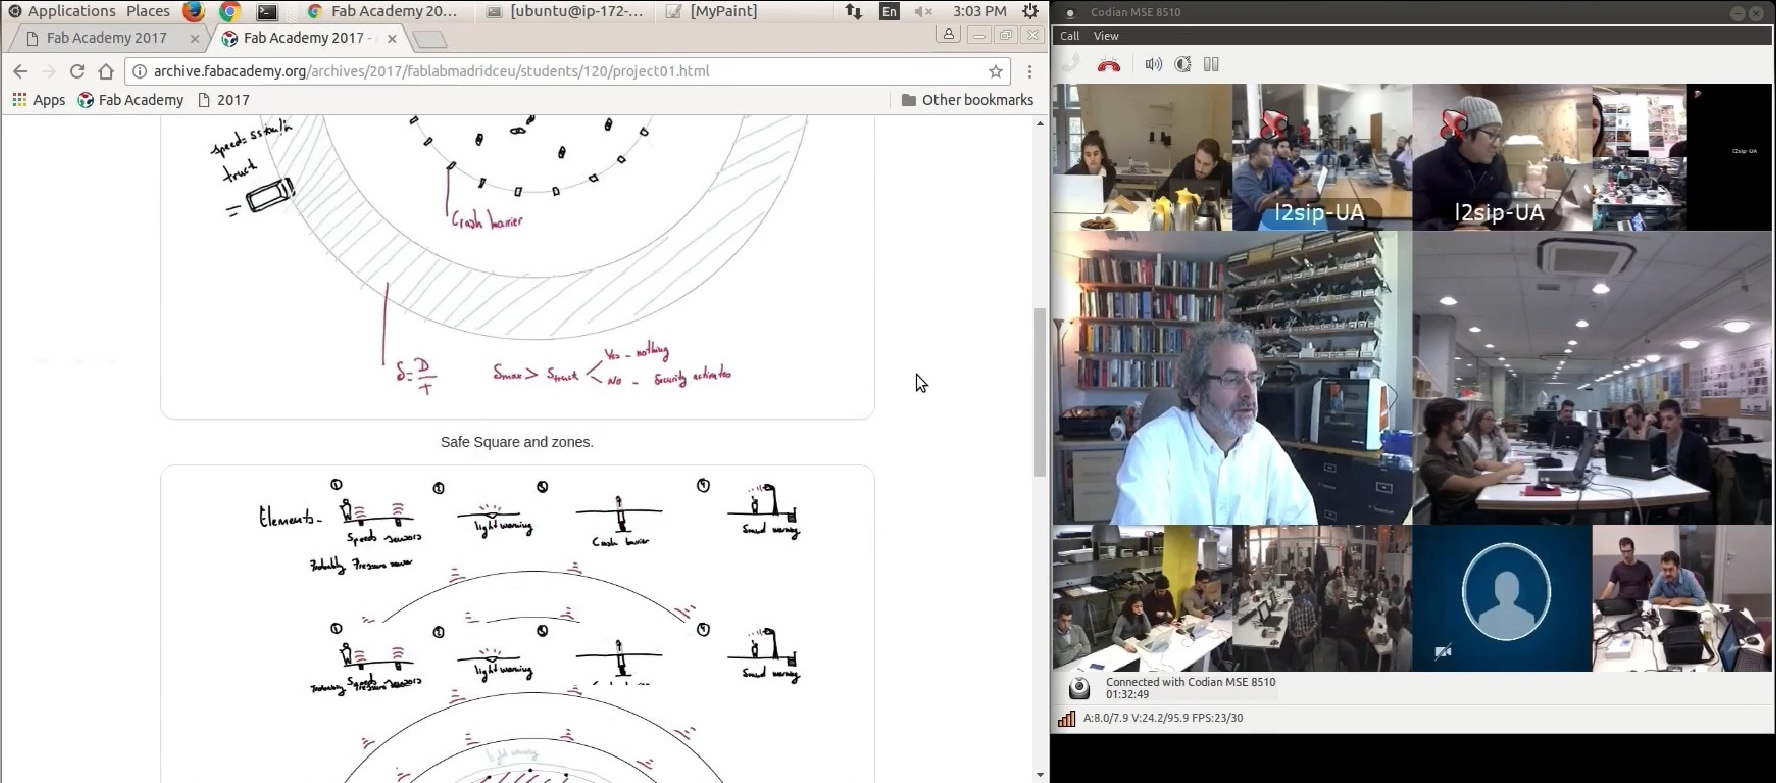
Task: Expand the Other bookmarks folder
Action: pyautogui.click(x=967, y=100)
